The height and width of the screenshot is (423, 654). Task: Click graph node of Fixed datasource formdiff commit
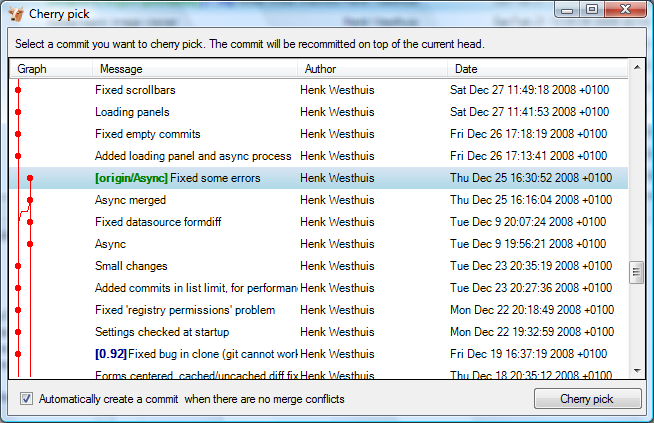(30, 222)
